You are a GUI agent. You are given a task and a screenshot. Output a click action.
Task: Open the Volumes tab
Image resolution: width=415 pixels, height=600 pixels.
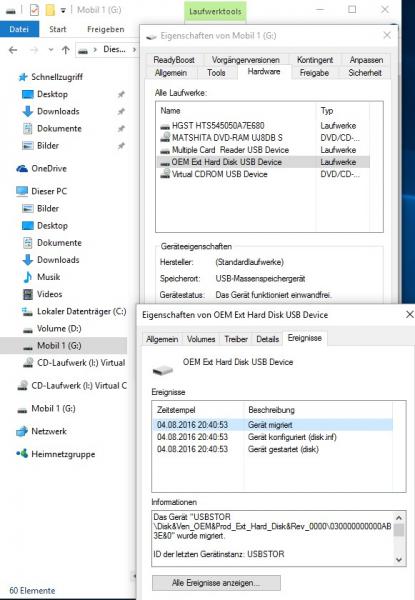[201, 339]
